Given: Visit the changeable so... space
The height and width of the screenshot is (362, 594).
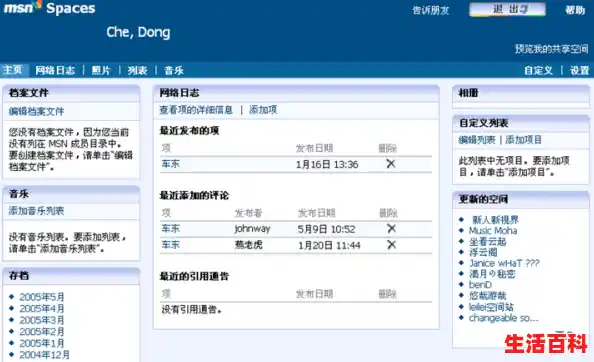Looking at the screenshot, I should coord(503,318).
